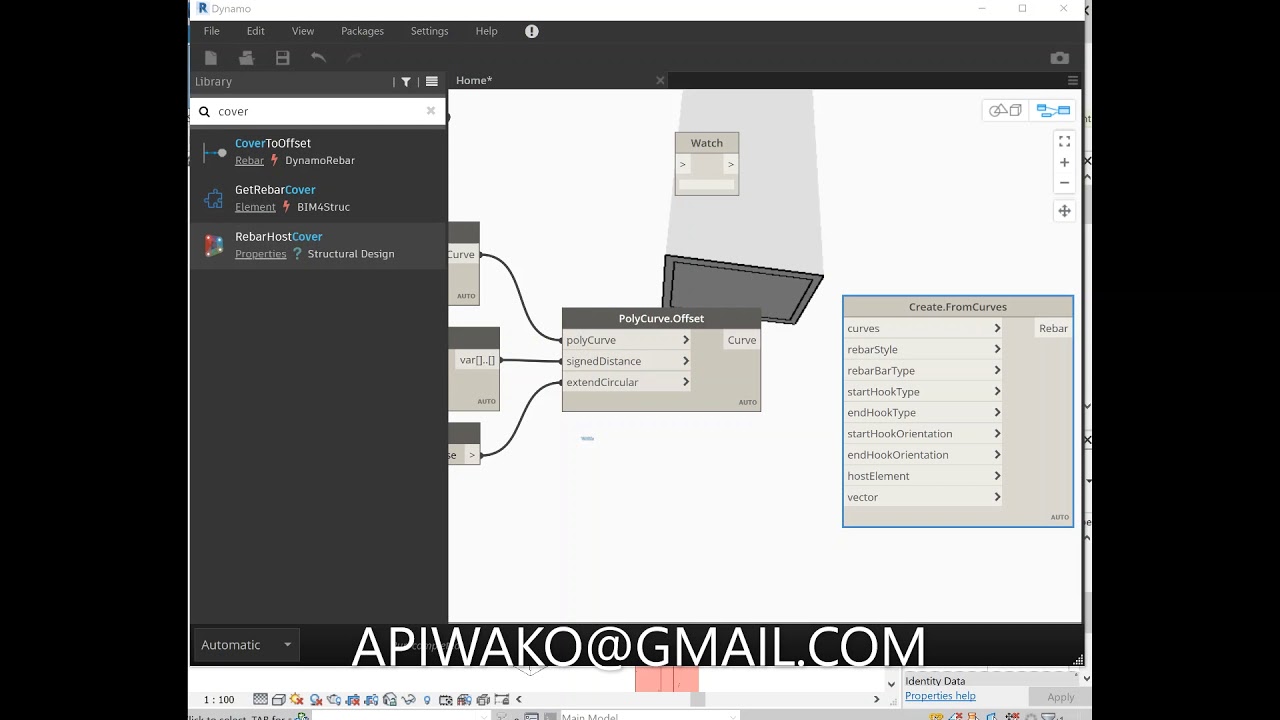Click curves input port arrow on Create.FromCurves
Image resolution: width=1280 pixels, height=720 pixels.
click(997, 328)
